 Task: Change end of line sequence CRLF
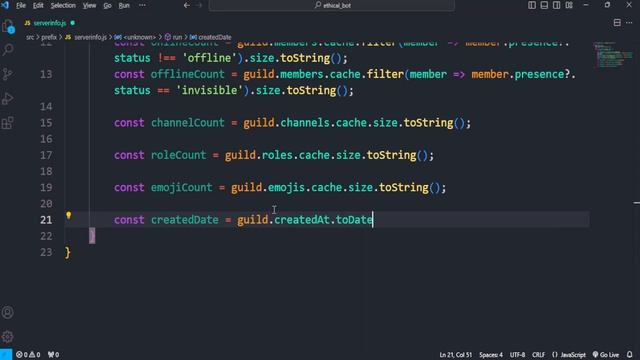pyautogui.click(x=538, y=355)
